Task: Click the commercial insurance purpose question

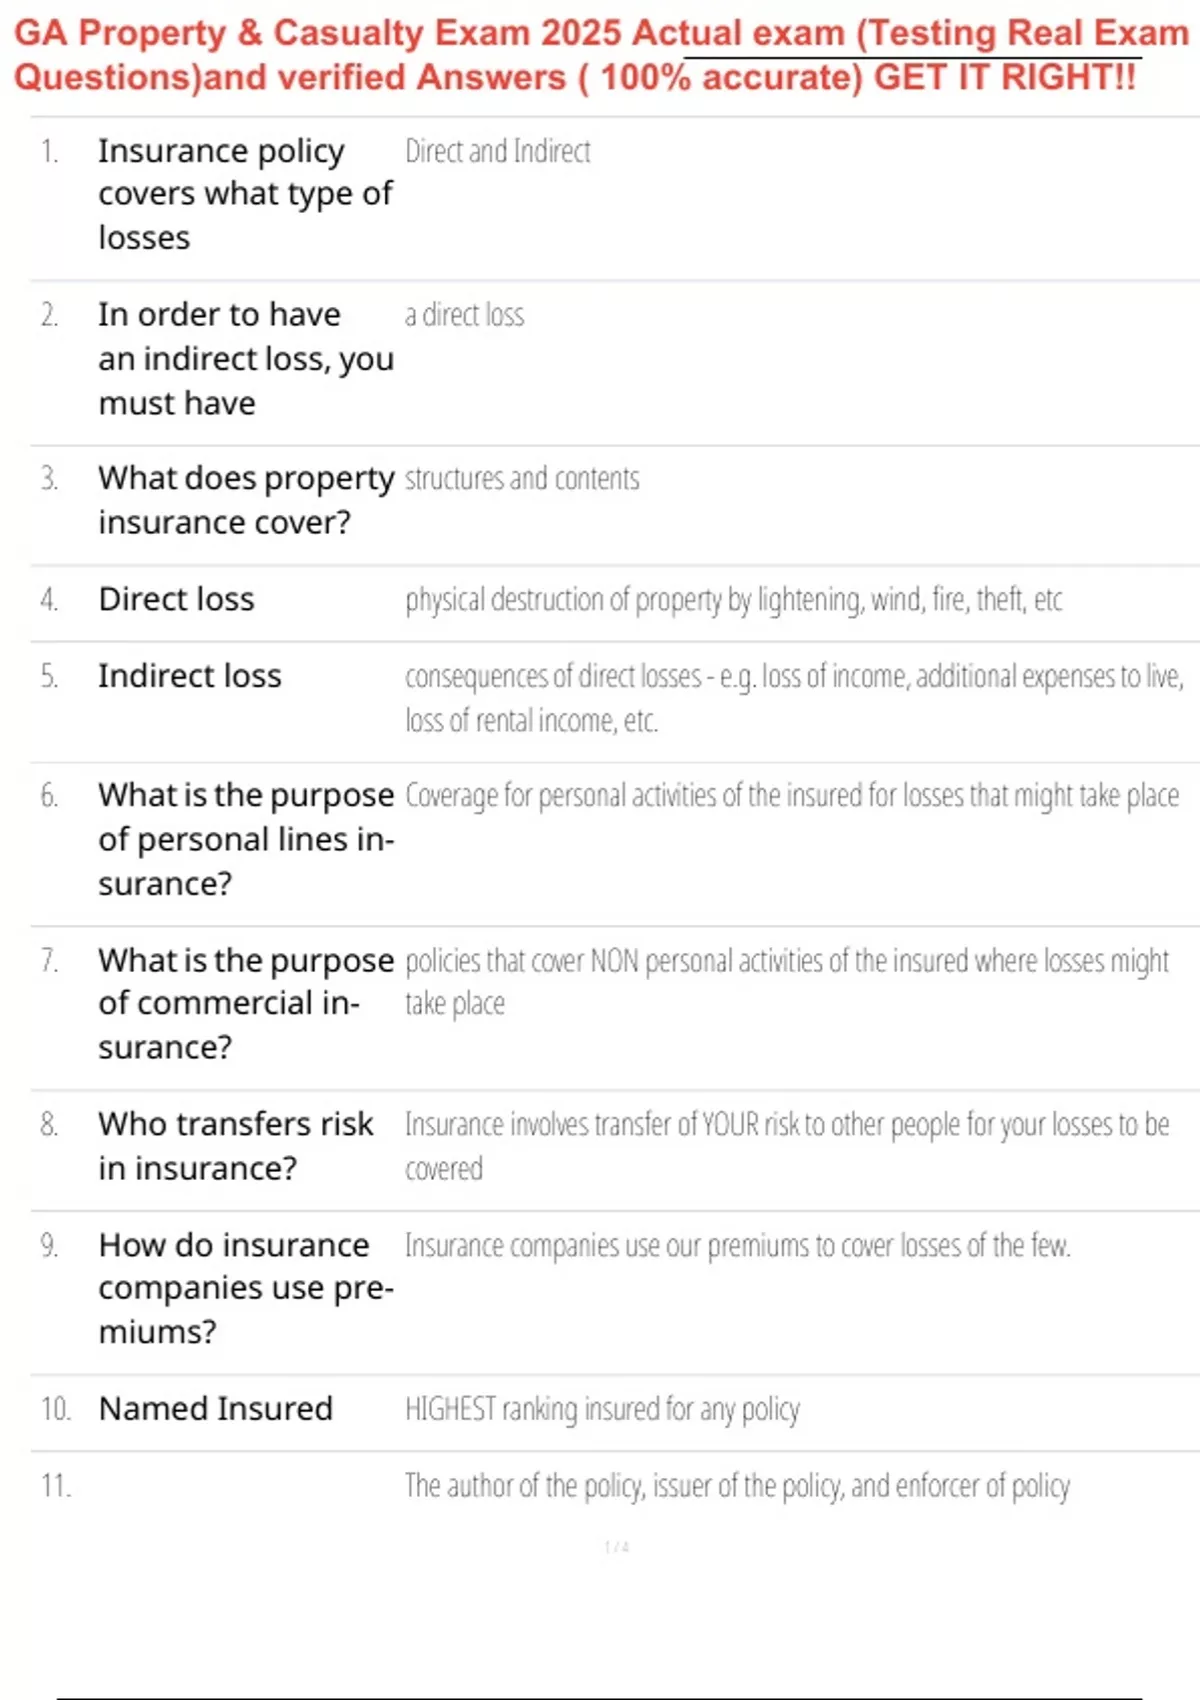Action: point(246,1003)
